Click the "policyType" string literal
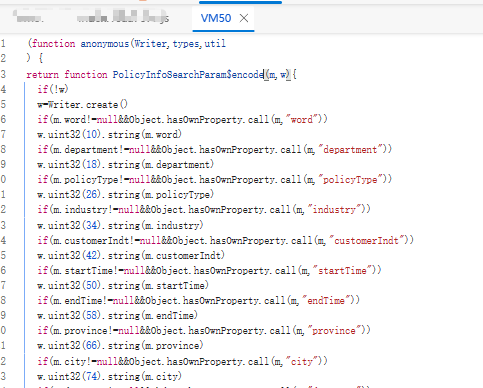 click(350, 180)
